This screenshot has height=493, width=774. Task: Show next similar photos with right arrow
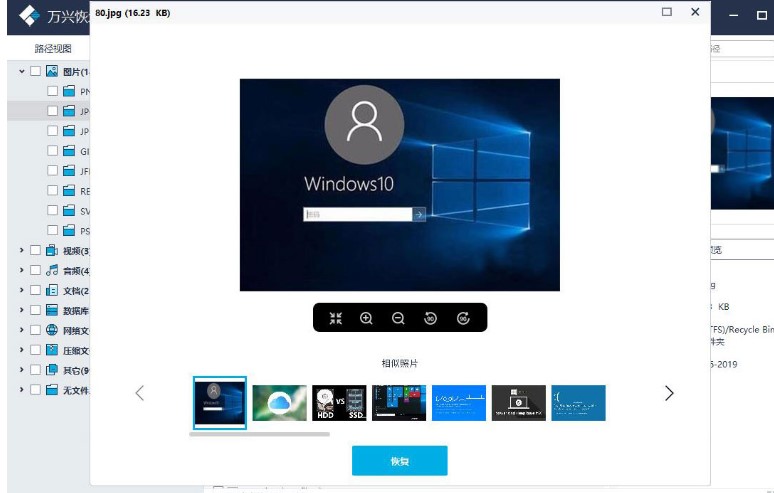click(x=669, y=393)
